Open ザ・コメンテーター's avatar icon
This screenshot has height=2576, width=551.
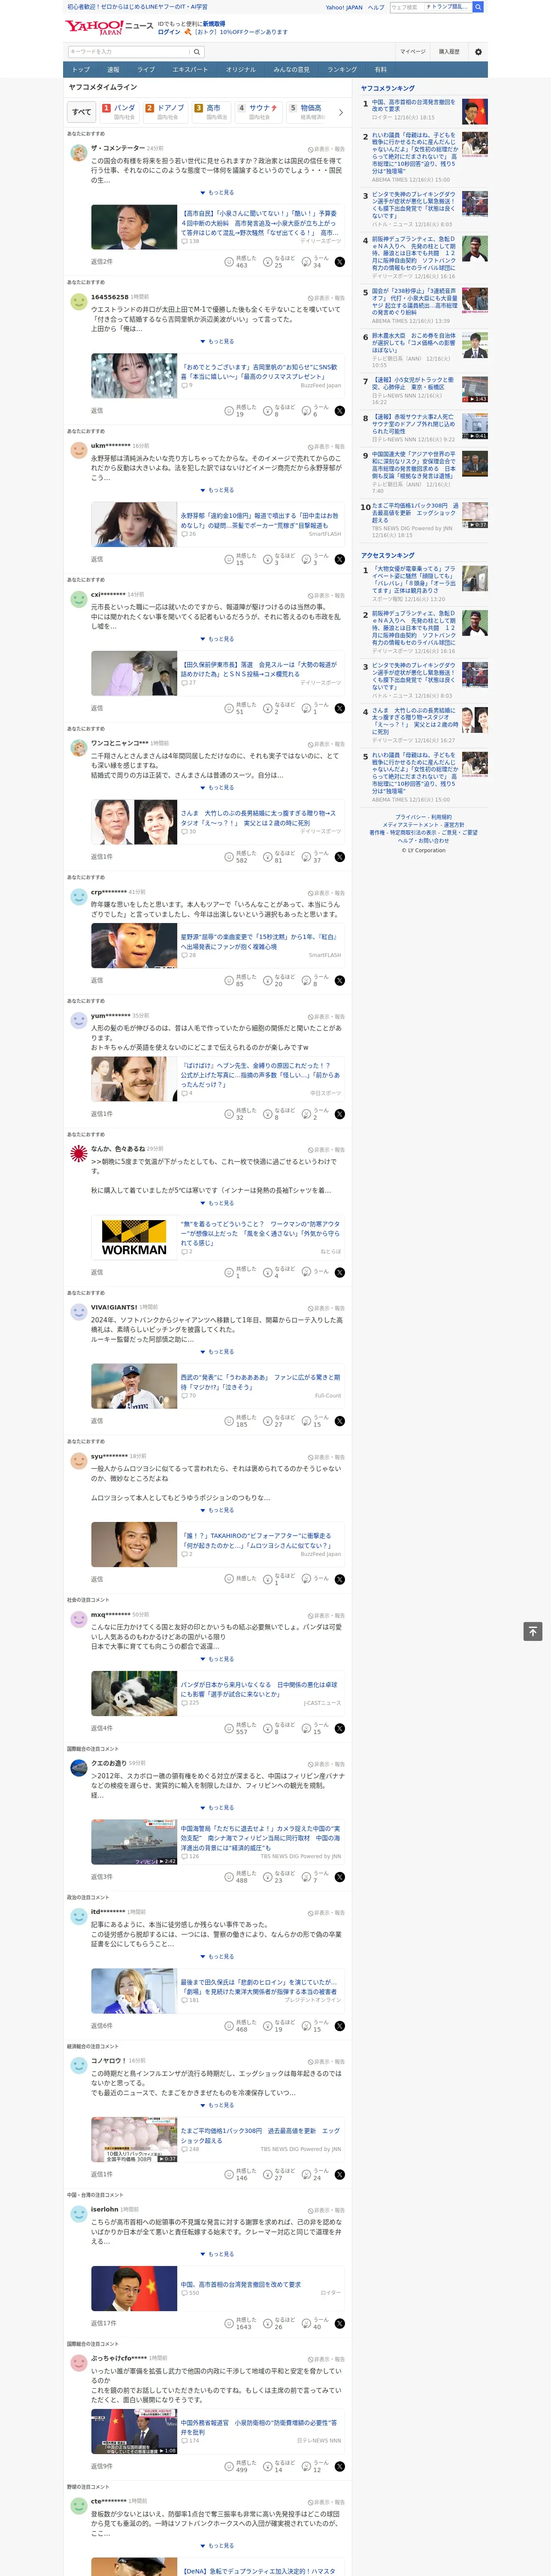(78, 152)
